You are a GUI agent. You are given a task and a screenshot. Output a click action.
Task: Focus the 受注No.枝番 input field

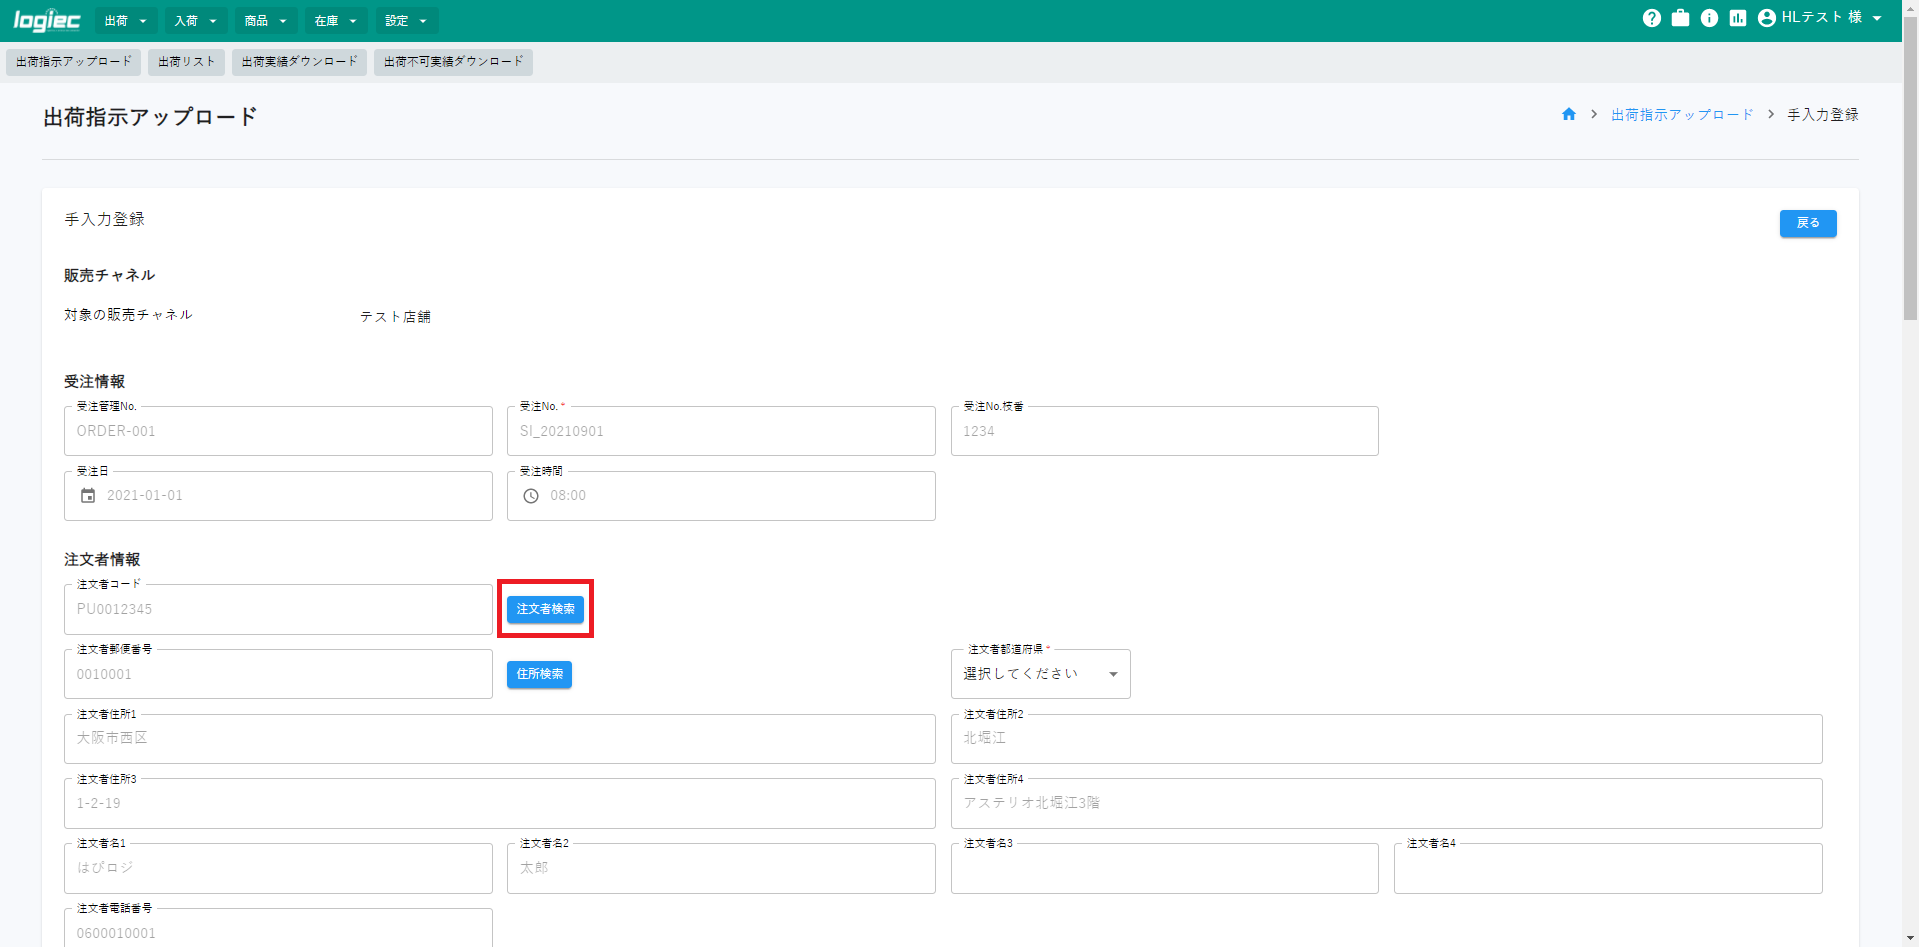pos(1165,431)
